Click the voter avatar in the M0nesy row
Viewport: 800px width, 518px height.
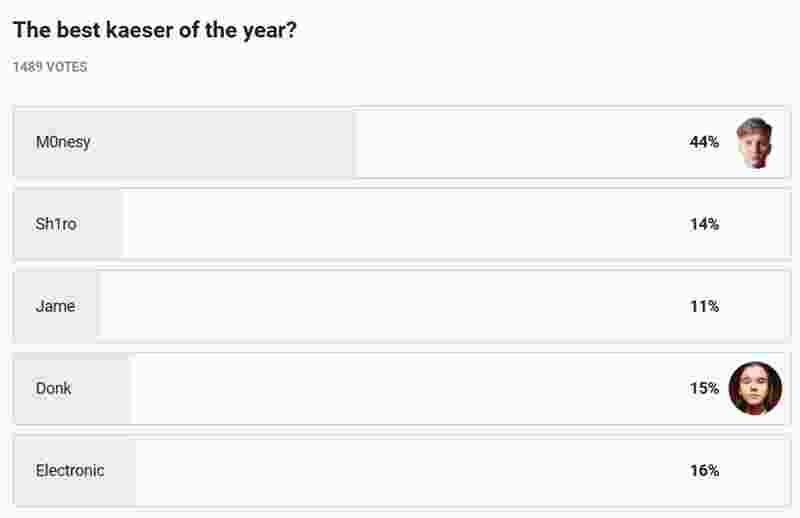pos(755,143)
